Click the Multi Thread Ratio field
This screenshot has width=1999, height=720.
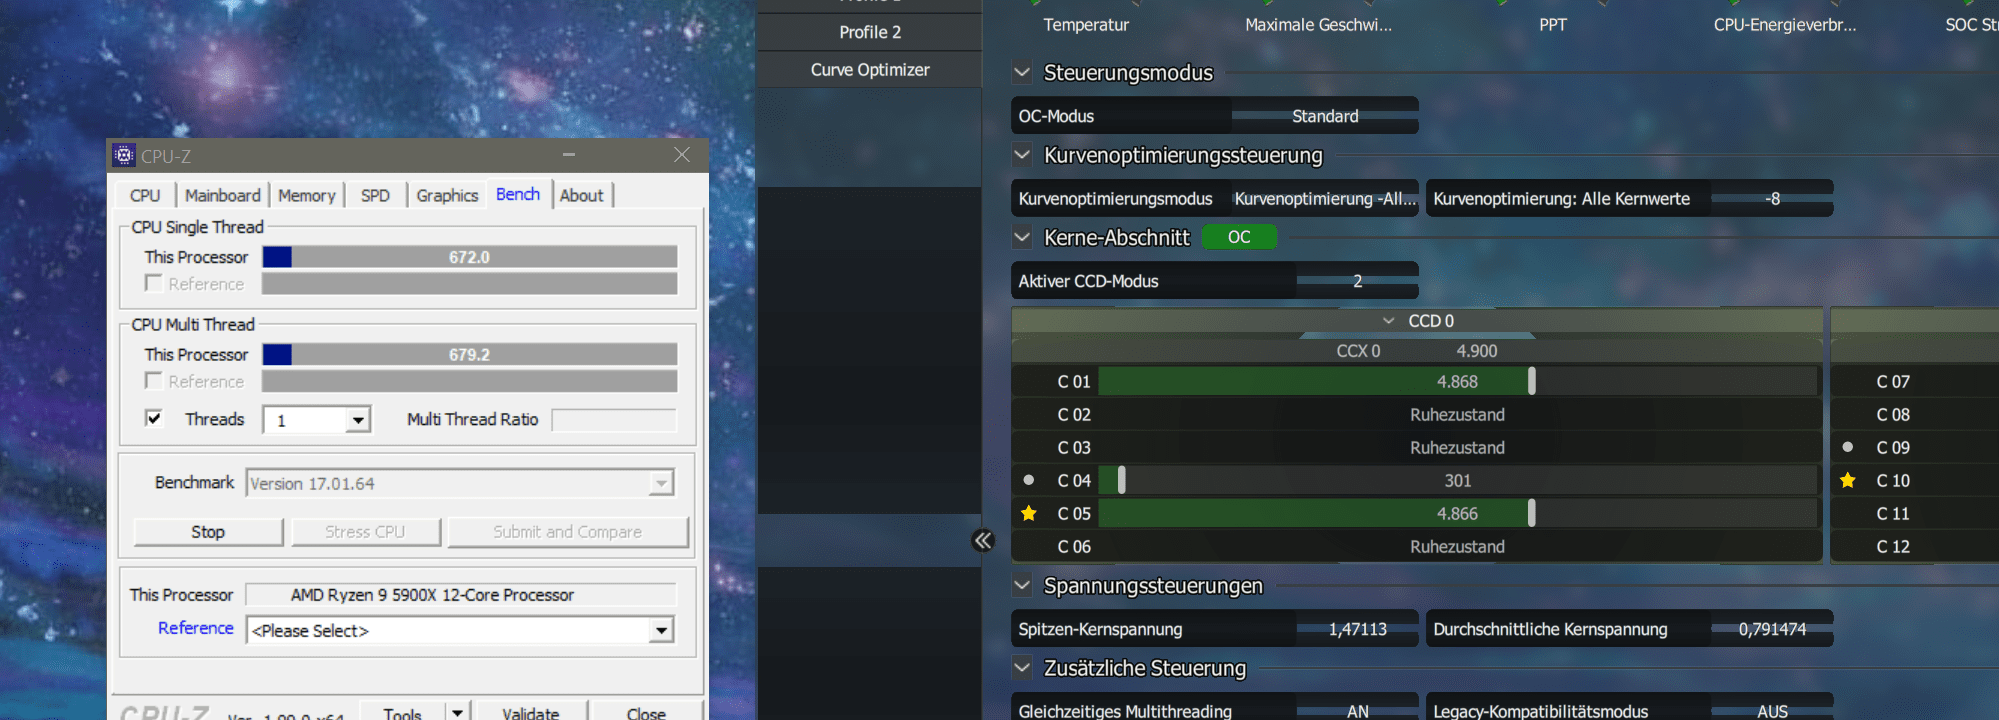point(613,420)
